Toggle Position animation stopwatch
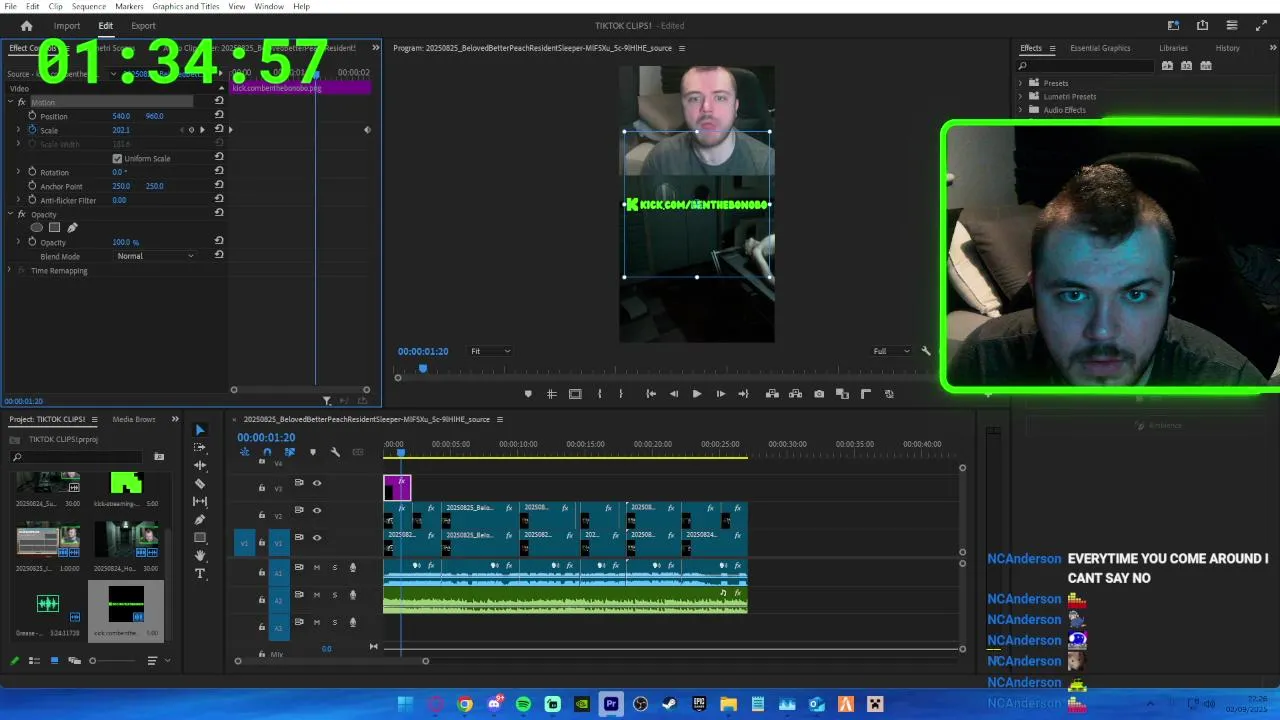 [32, 116]
